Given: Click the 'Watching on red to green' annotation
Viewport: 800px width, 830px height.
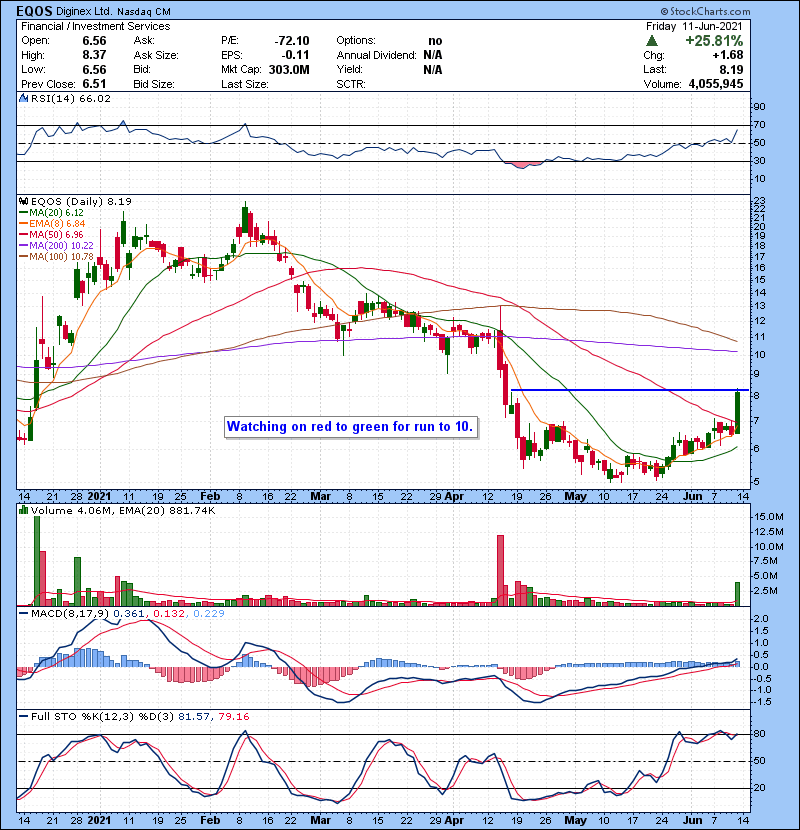Looking at the screenshot, I should tap(351, 427).
